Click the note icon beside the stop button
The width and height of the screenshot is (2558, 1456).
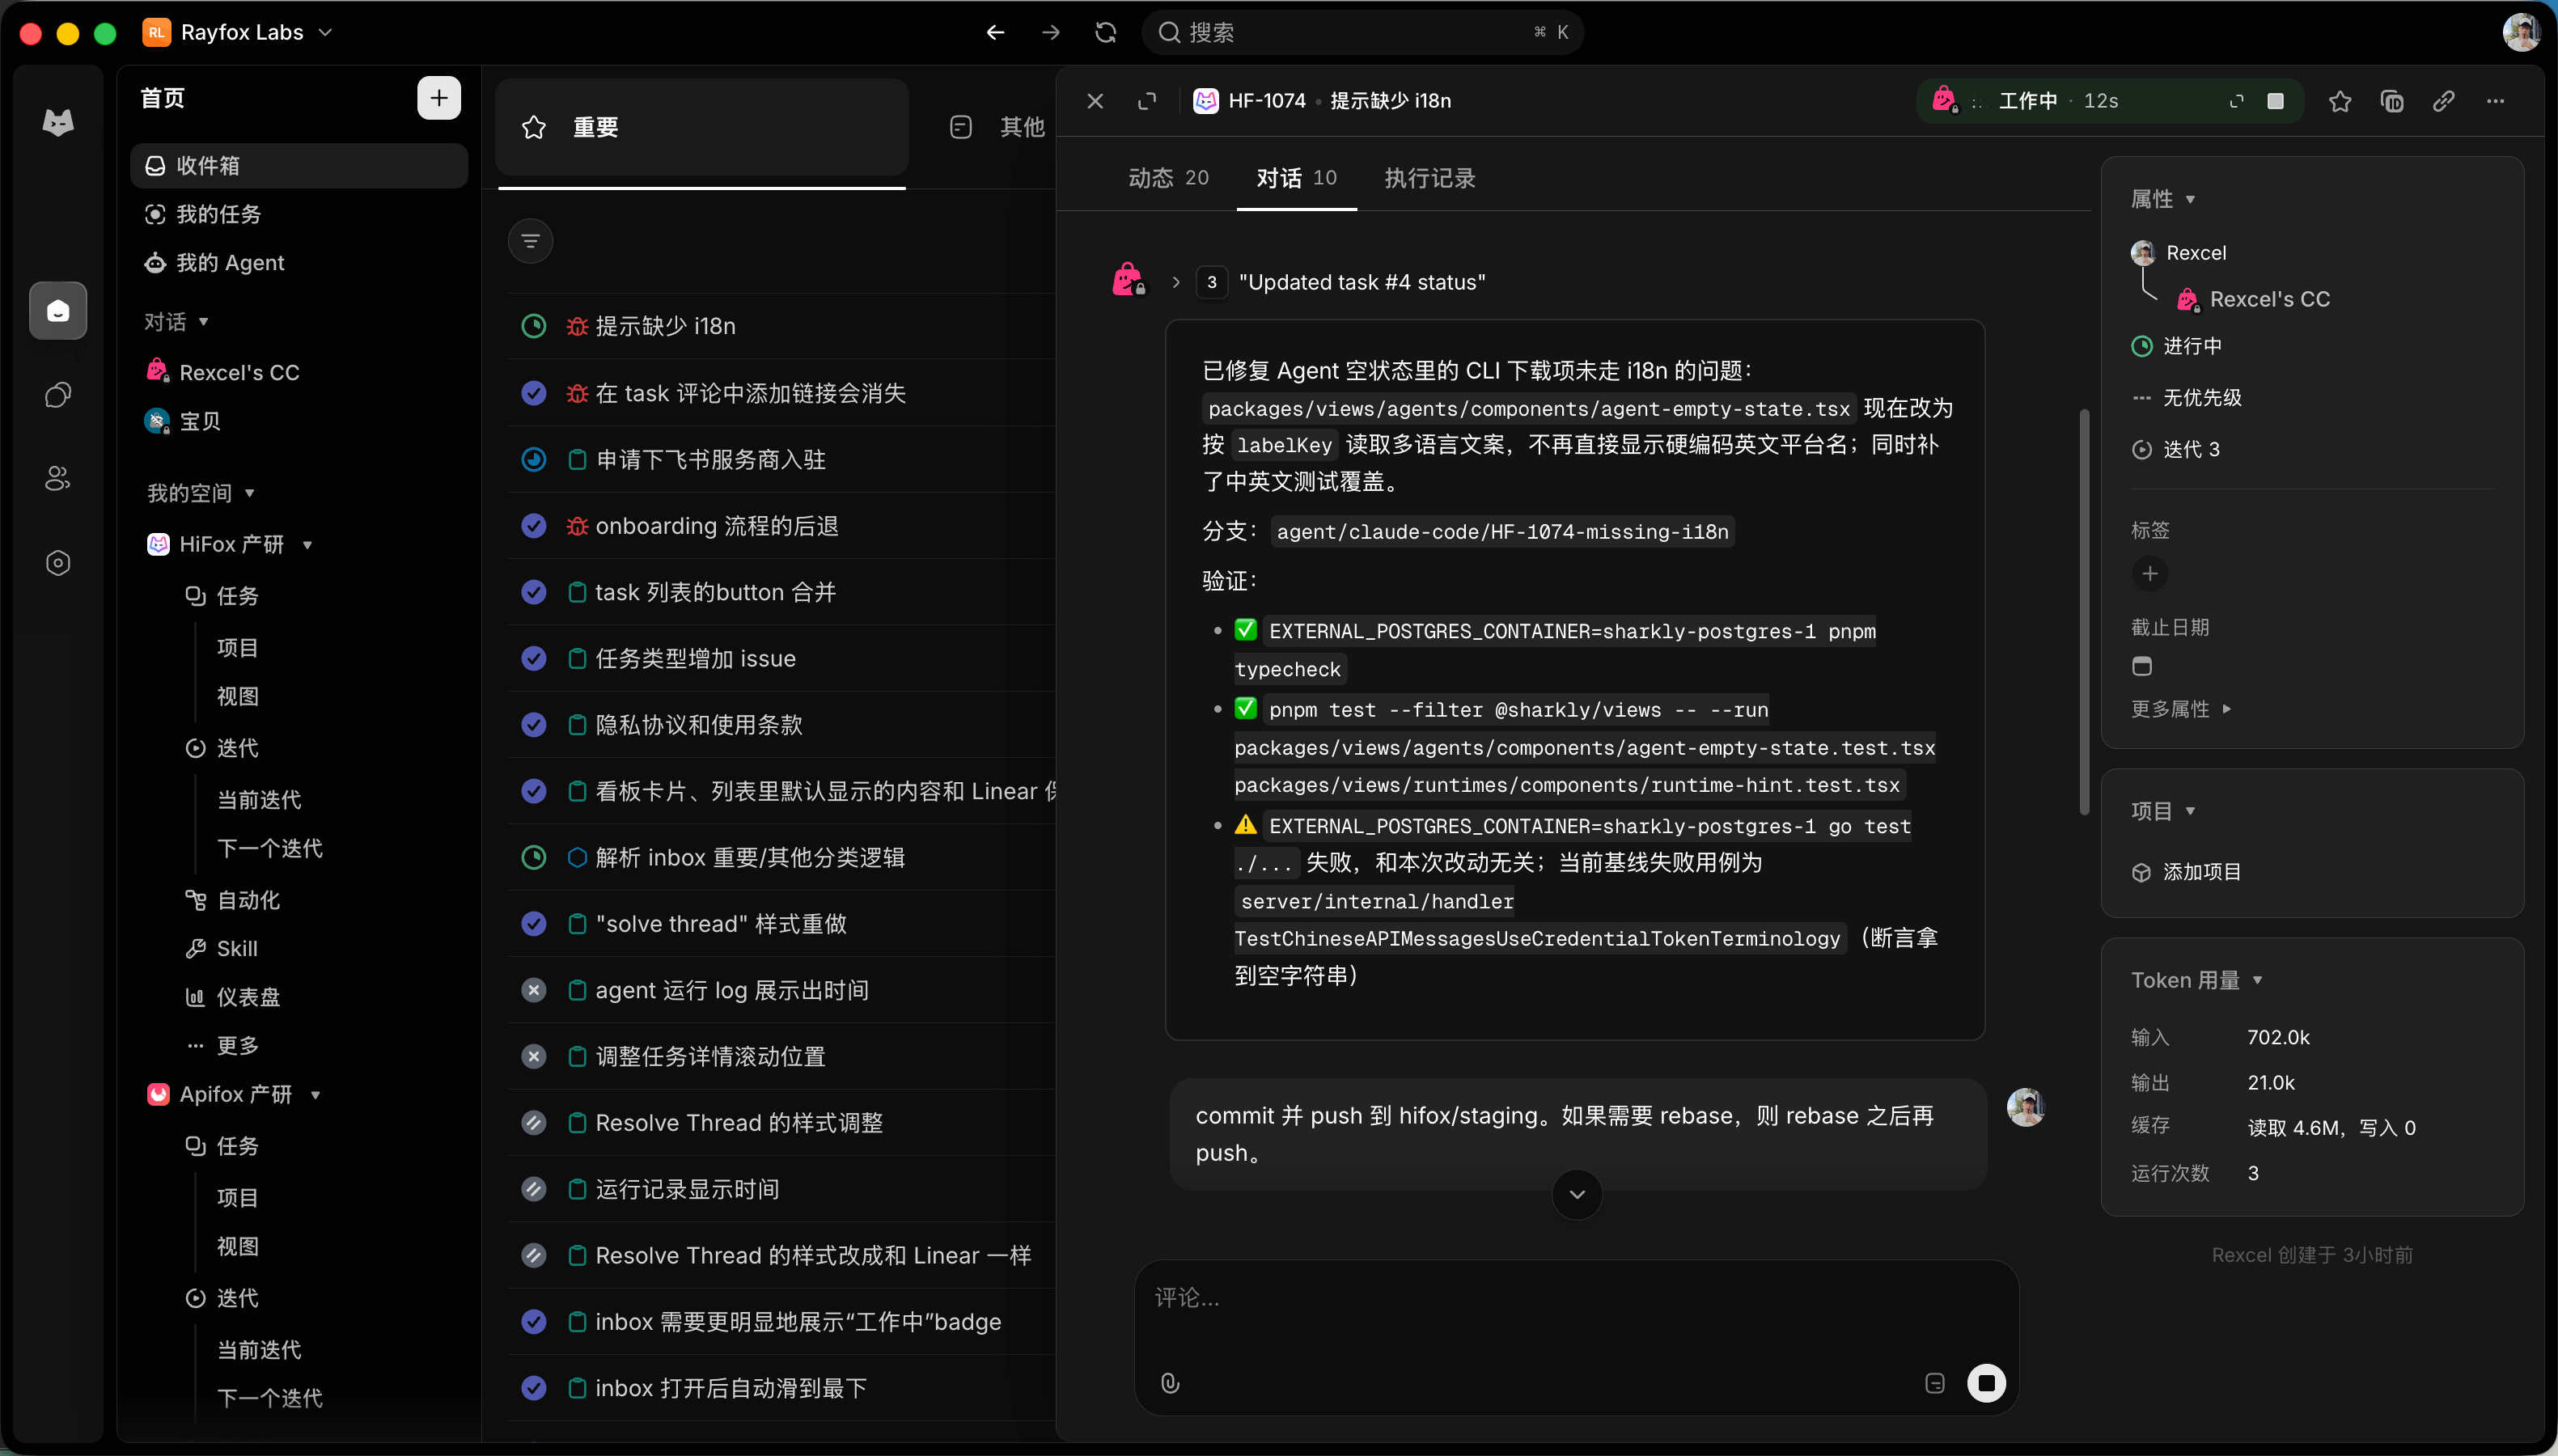[1935, 1383]
